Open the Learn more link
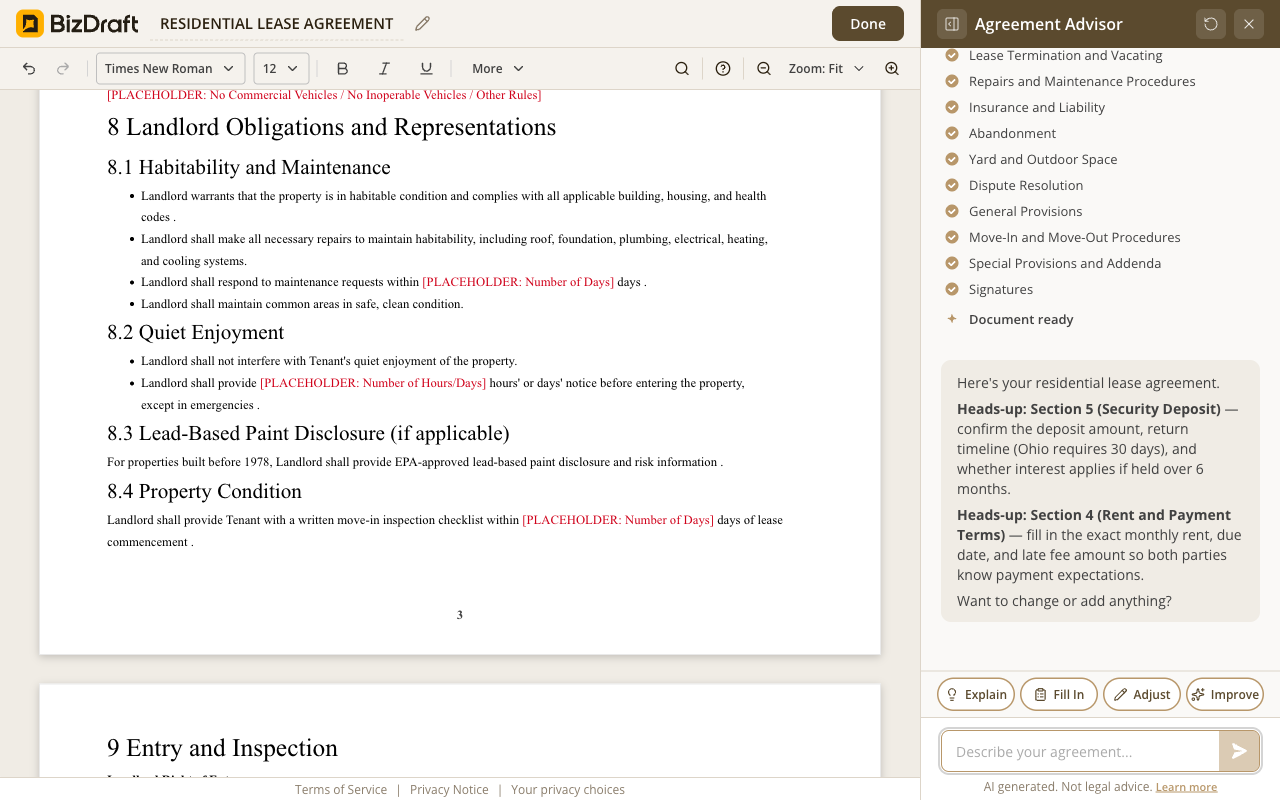 click(x=1186, y=787)
